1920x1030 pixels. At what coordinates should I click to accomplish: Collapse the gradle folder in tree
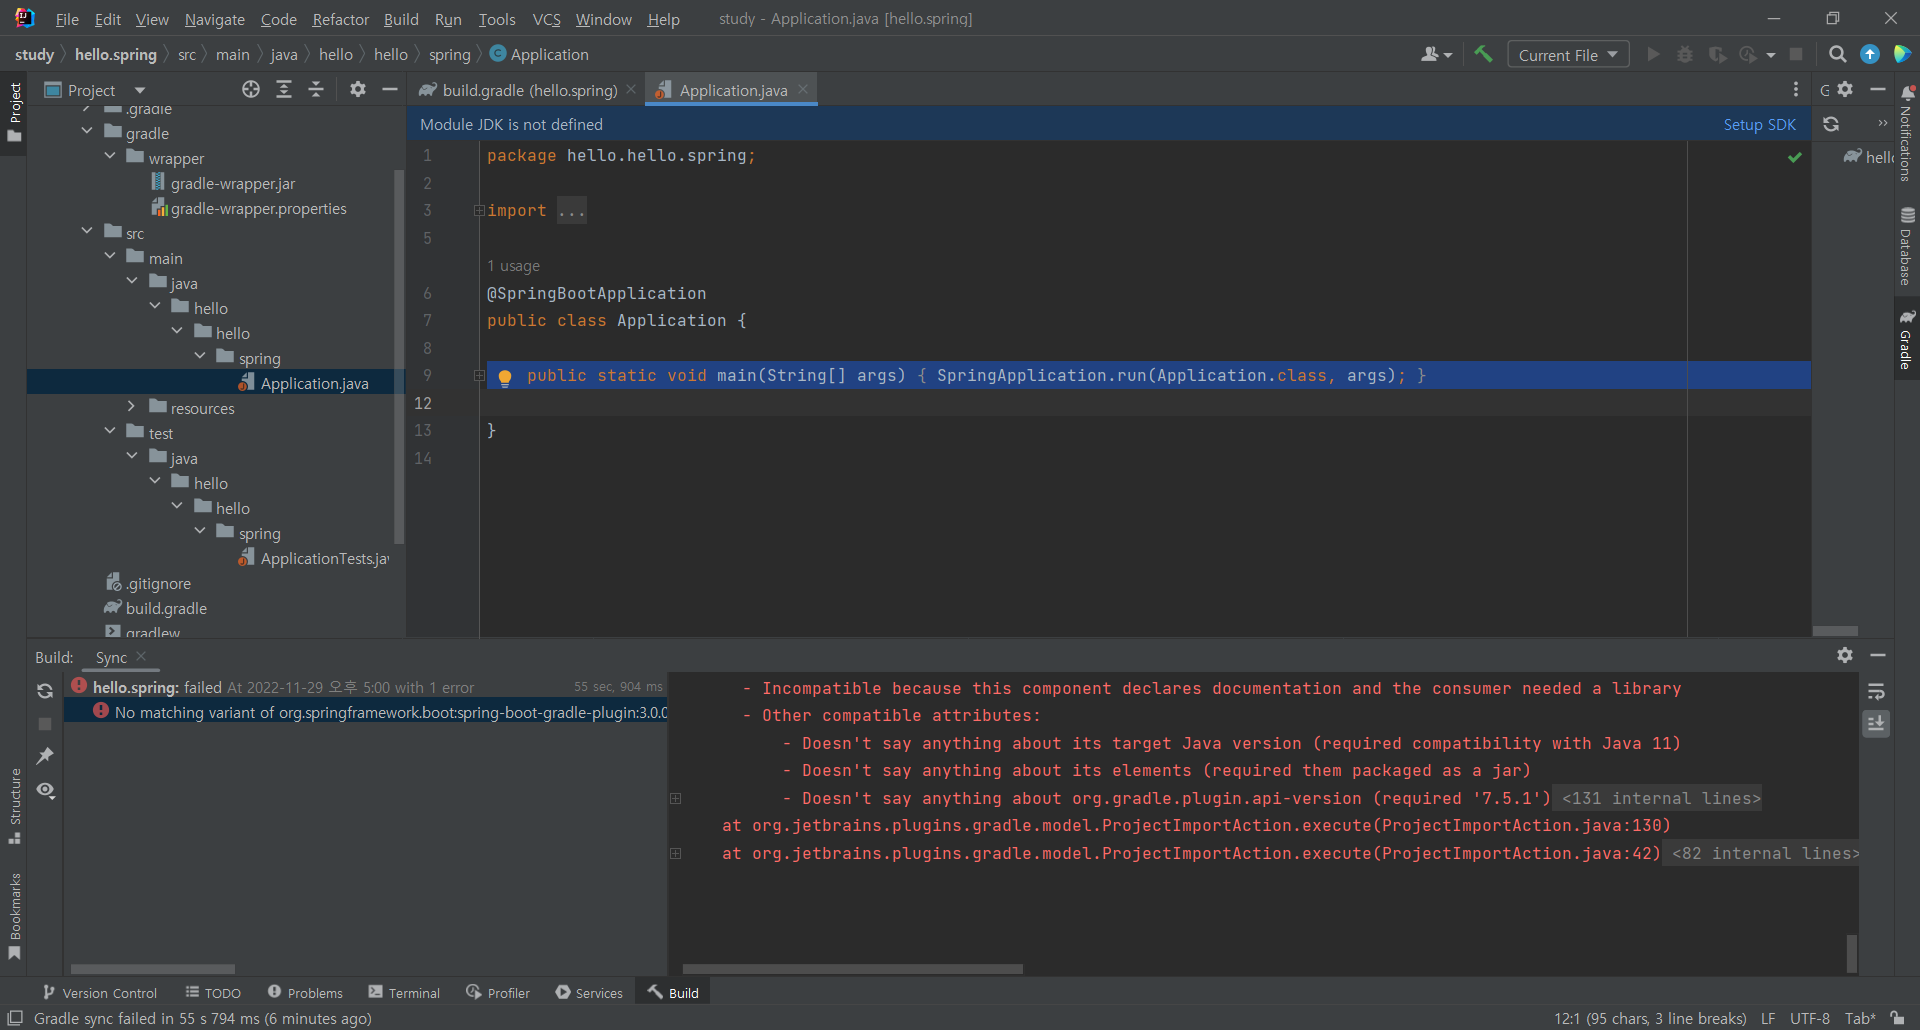point(87,132)
